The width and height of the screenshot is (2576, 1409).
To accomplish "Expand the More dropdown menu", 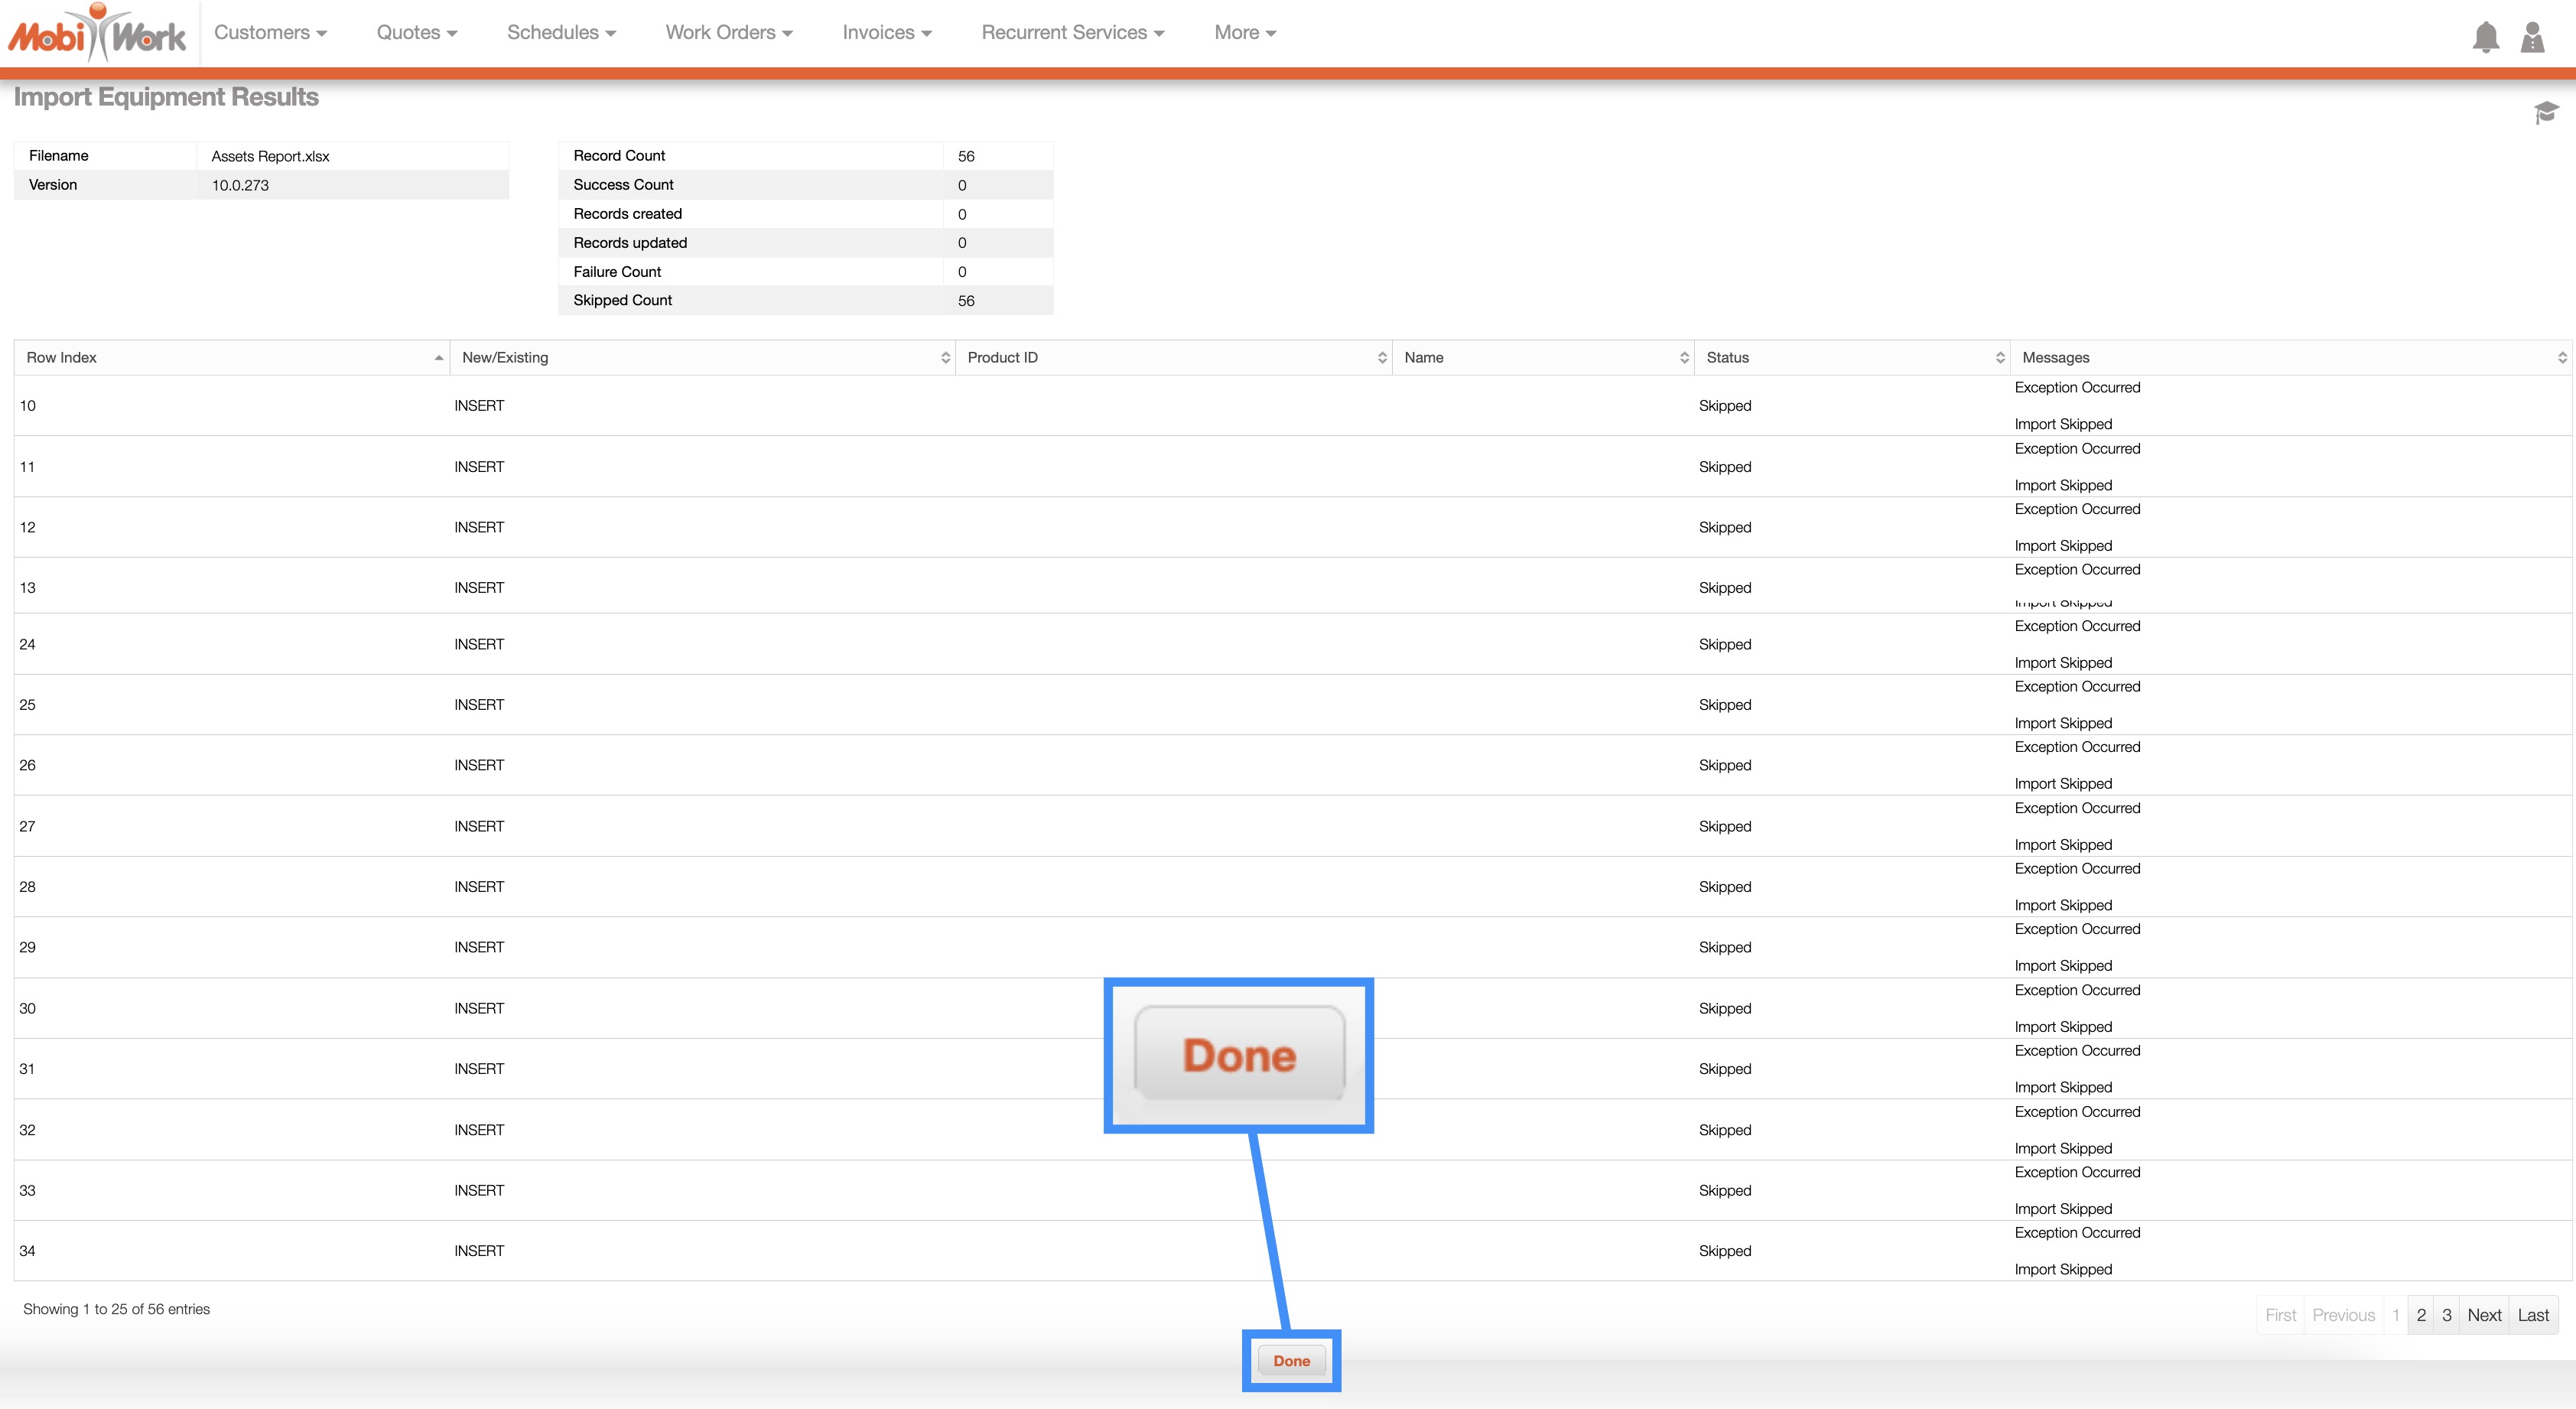I will pos(1244,33).
